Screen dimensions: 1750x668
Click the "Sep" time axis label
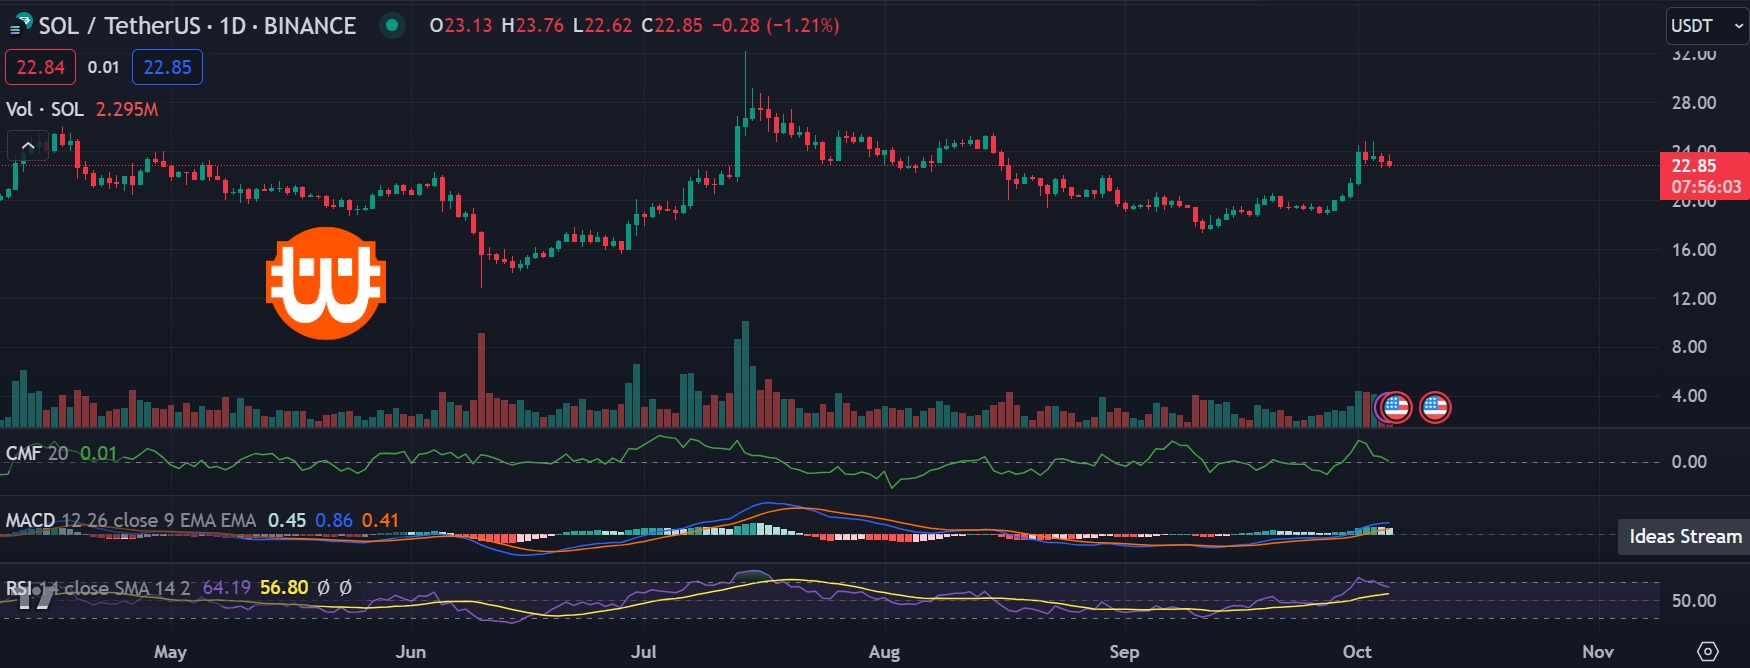tap(1124, 652)
